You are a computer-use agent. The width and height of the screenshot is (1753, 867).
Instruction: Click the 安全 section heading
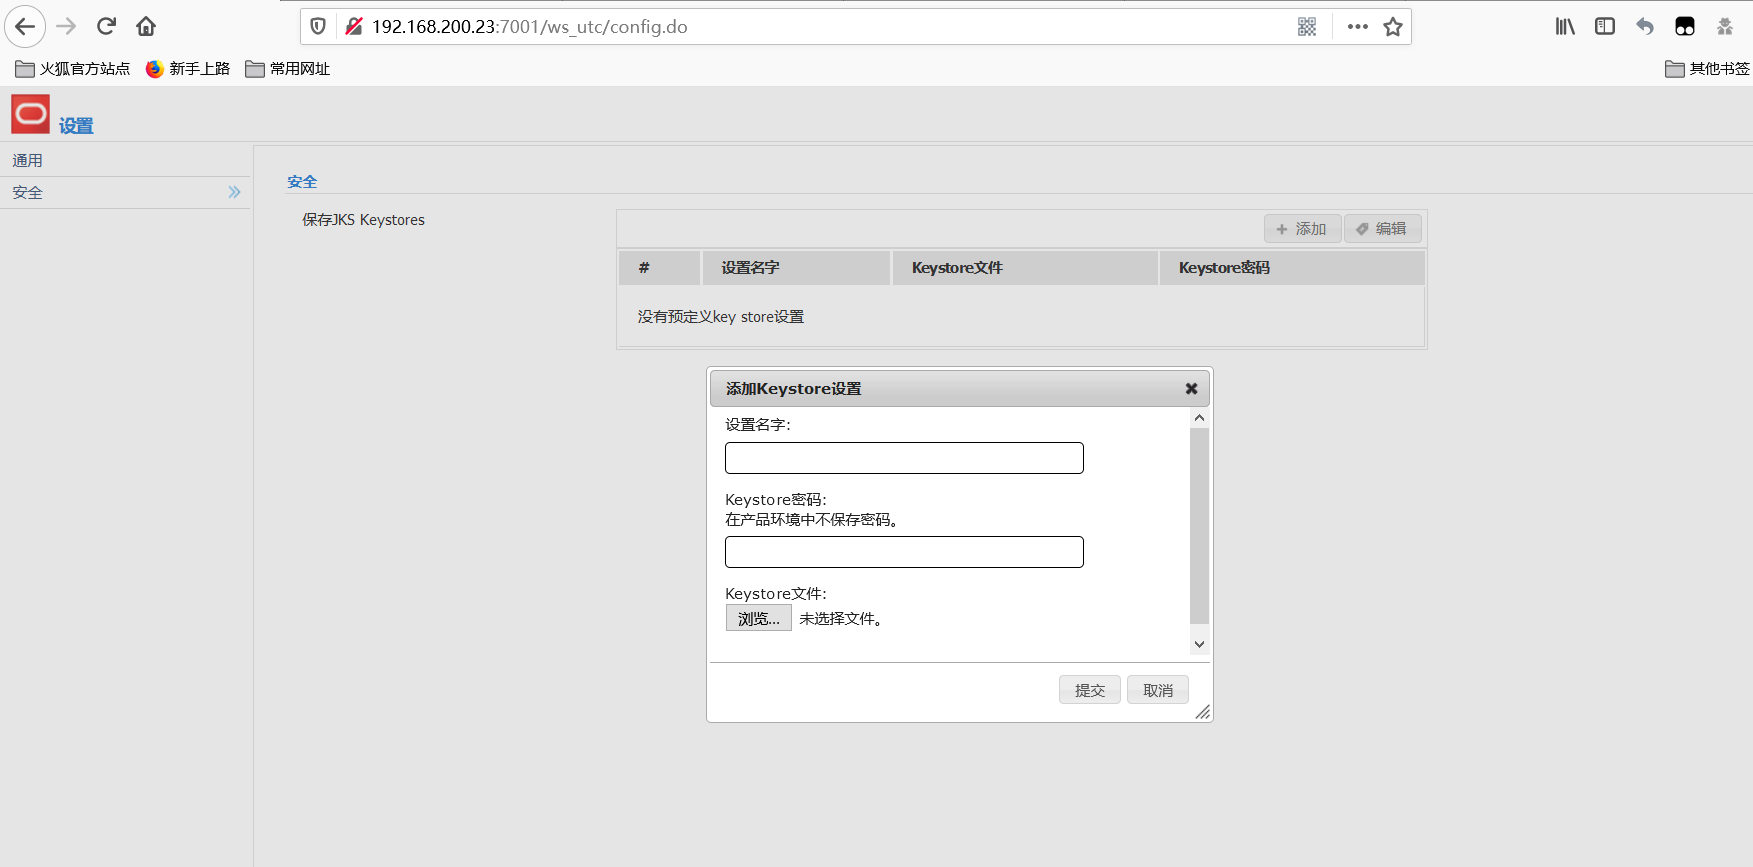click(x=302, y=182)
